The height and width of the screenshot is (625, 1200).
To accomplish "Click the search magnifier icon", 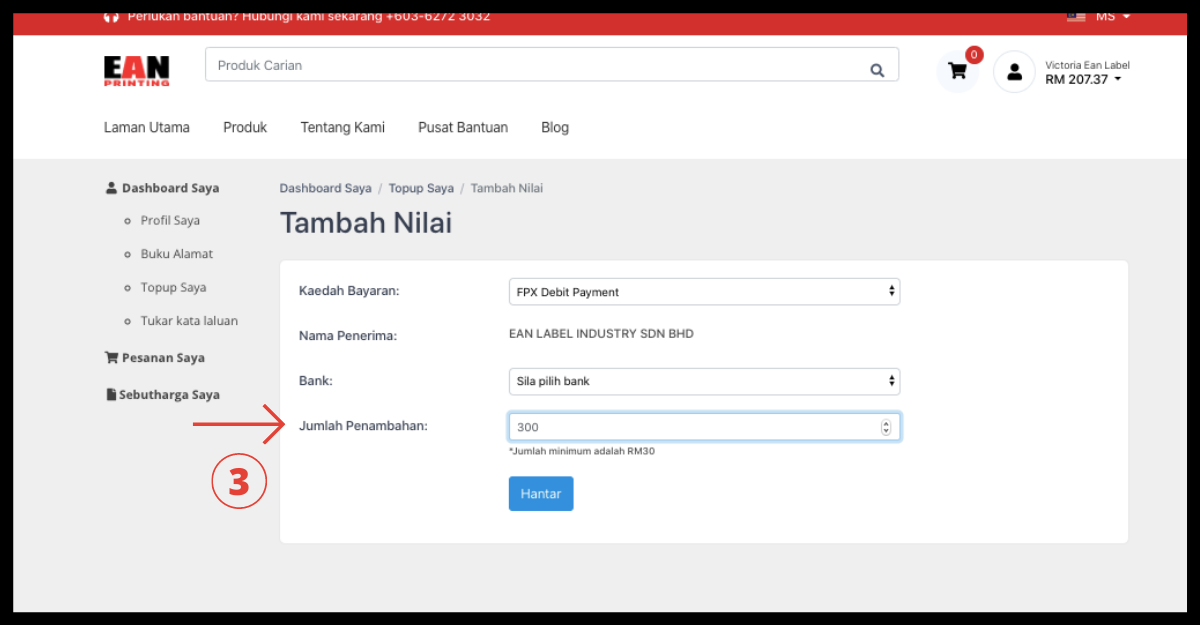I will (x=877, y=70).
